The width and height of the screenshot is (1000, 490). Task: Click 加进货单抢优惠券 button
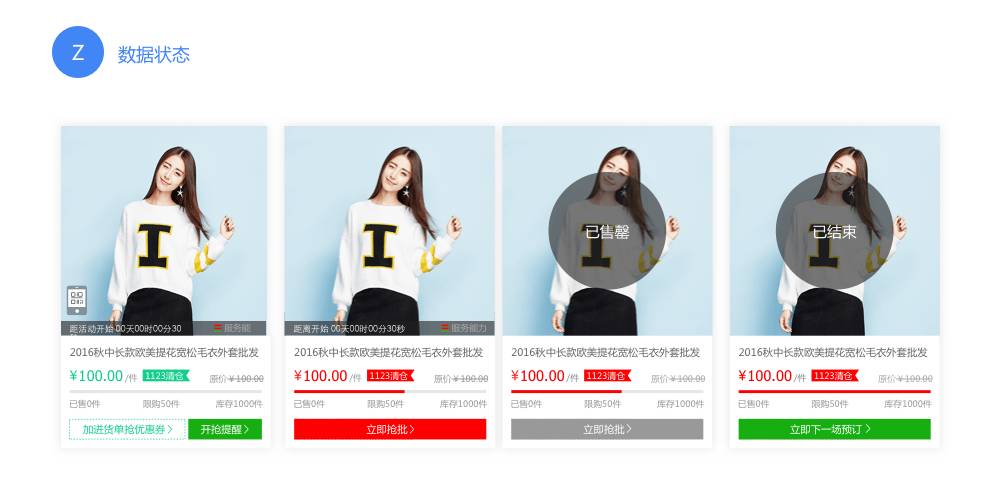coord(128,429)
